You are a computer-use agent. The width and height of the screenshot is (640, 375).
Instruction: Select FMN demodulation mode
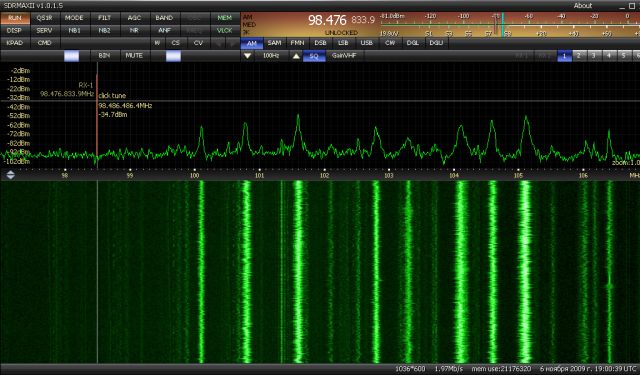click(298, 43)
